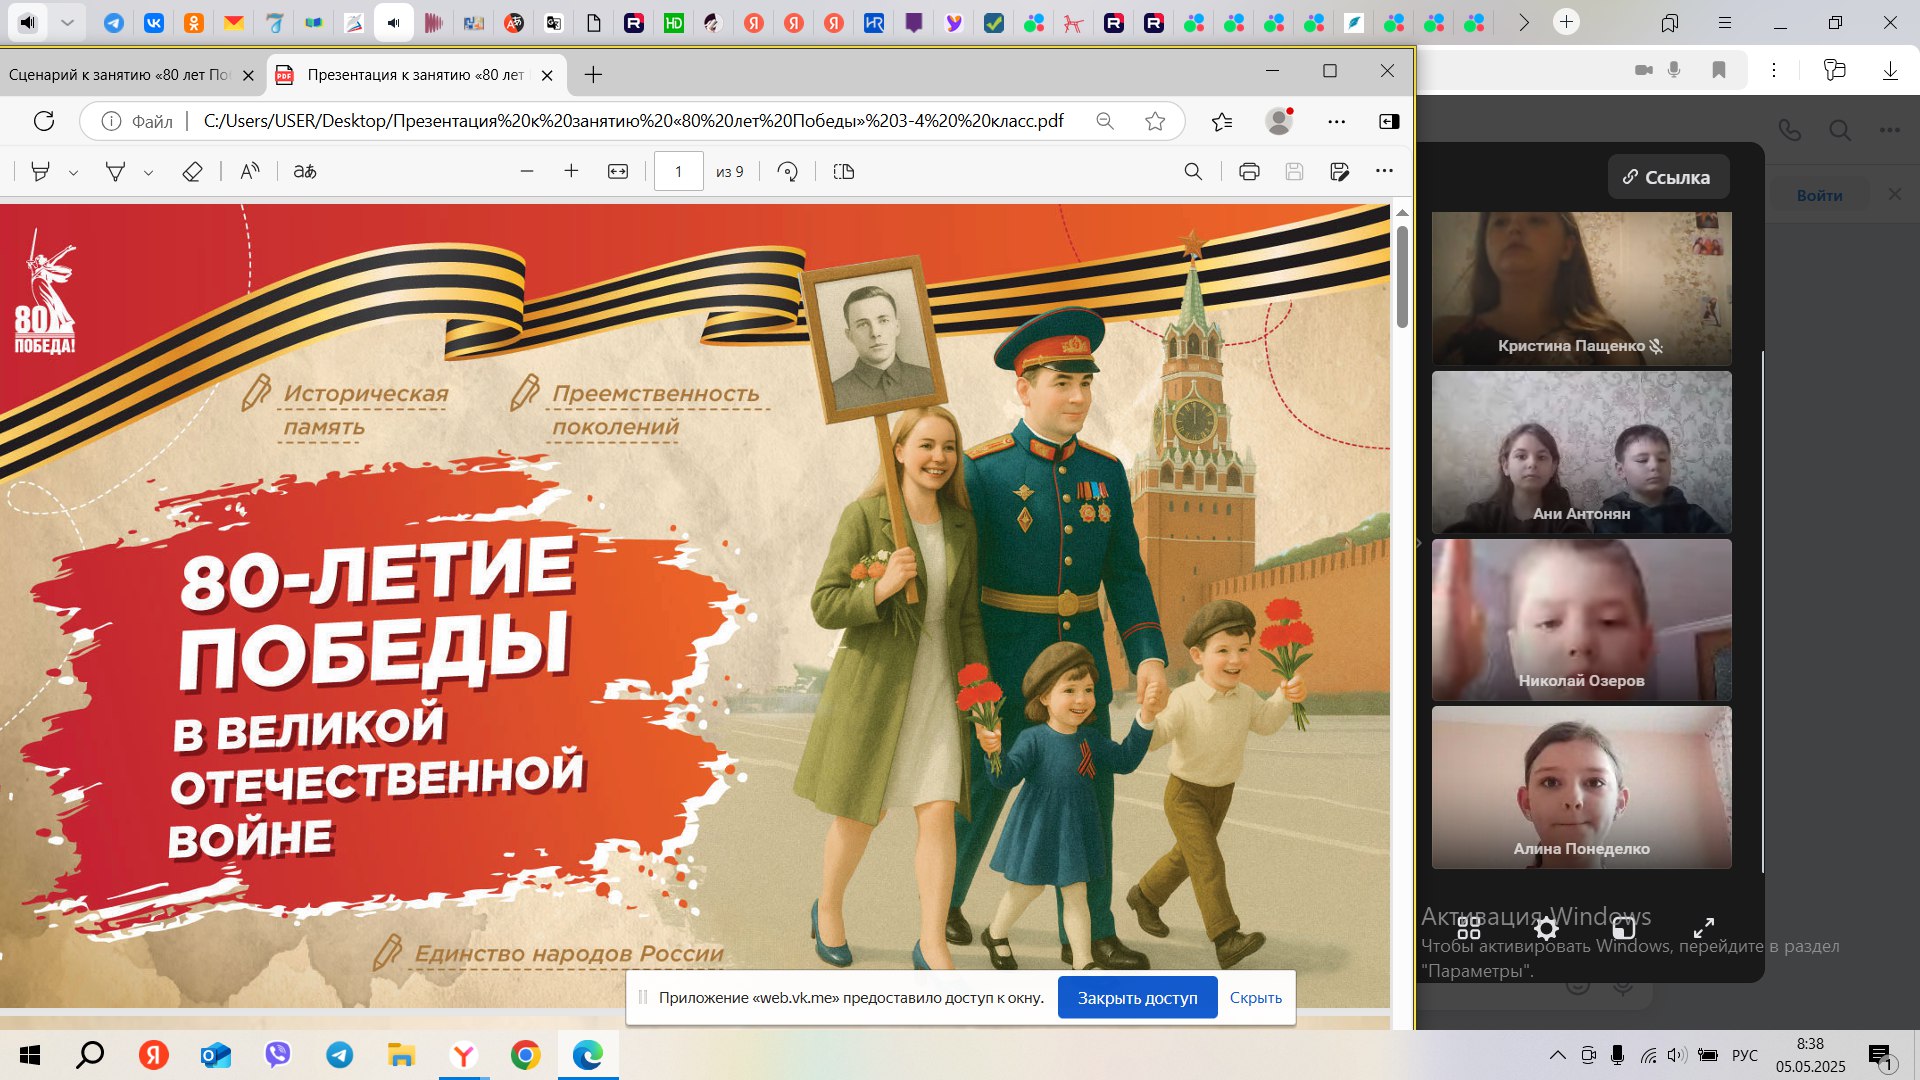Viewport: 1920px width, 1080px height.
Task: Open the VK pinned tab in Yandex browser
Action: (x=154, y=22)
